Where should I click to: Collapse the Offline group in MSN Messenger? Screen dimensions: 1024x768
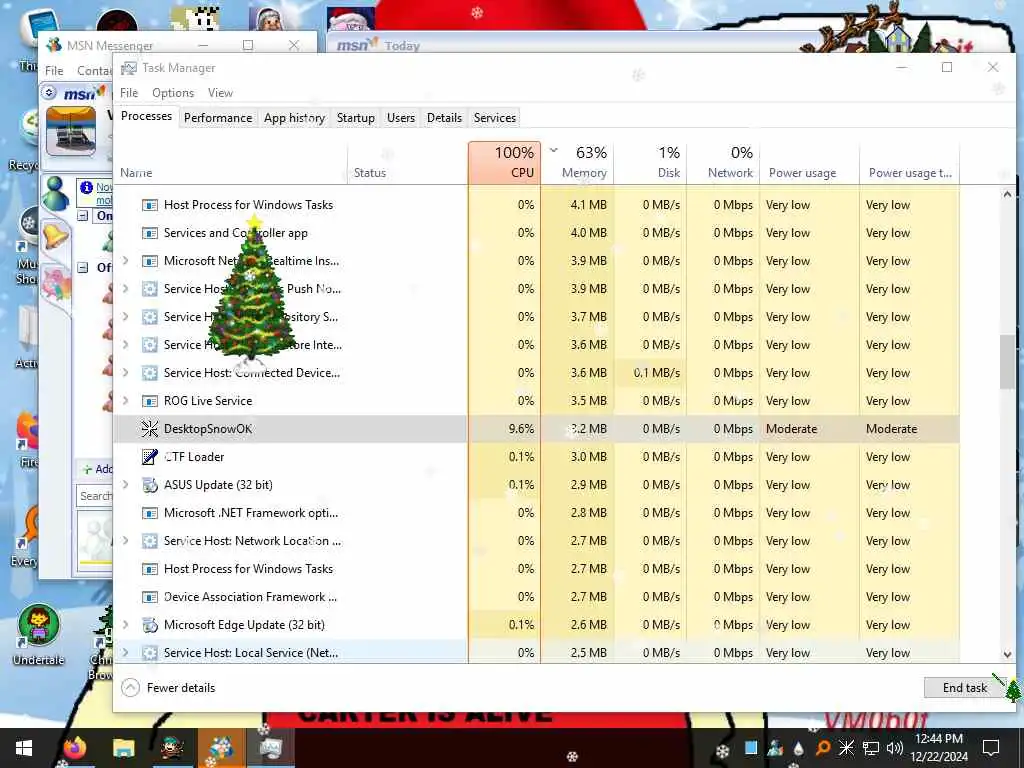click(83, 267)
